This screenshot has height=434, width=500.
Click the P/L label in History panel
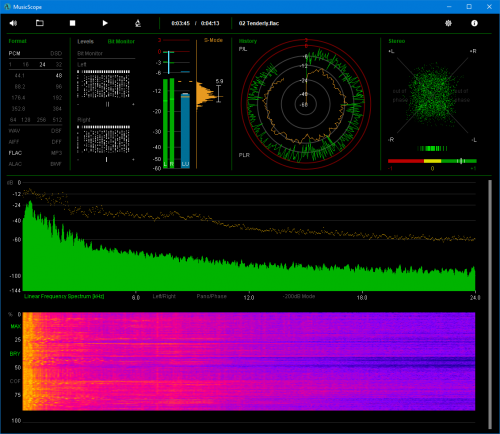click(243, 49)
